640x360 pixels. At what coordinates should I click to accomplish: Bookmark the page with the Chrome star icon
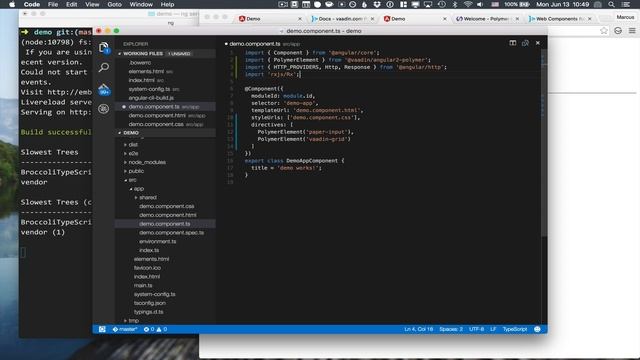click(604, 31)
